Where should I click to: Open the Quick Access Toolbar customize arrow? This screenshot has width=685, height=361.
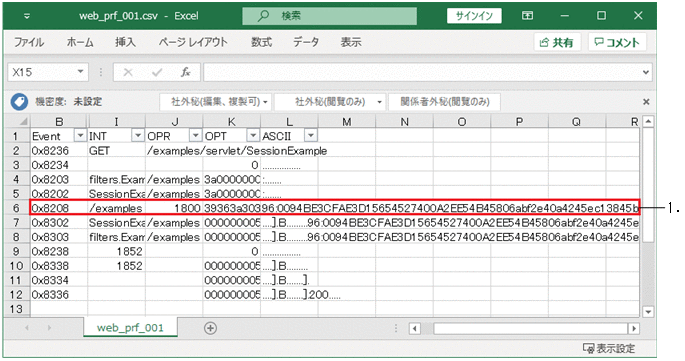[x=27, y=16]
